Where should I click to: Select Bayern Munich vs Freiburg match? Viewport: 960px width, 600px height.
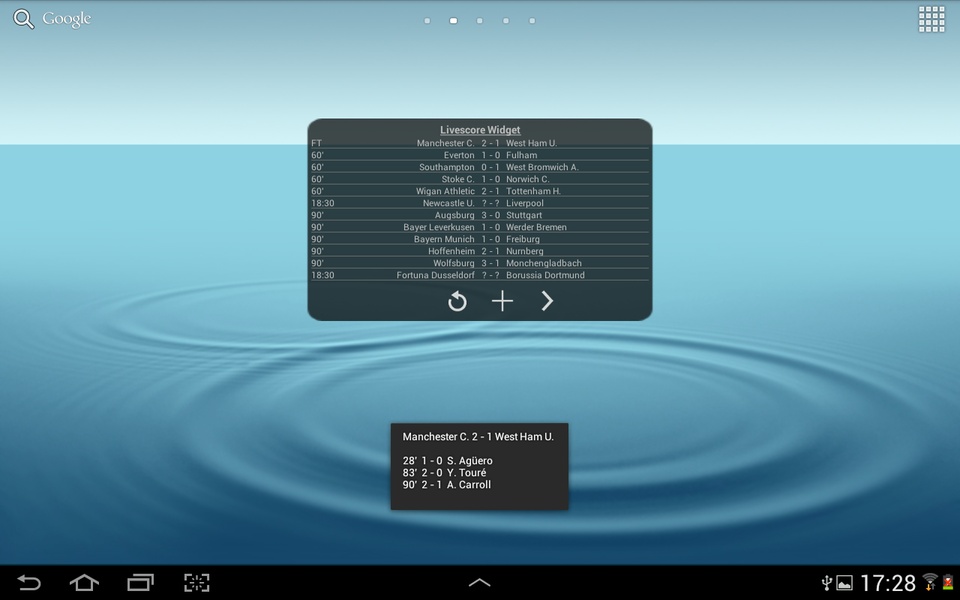[479, 239]
